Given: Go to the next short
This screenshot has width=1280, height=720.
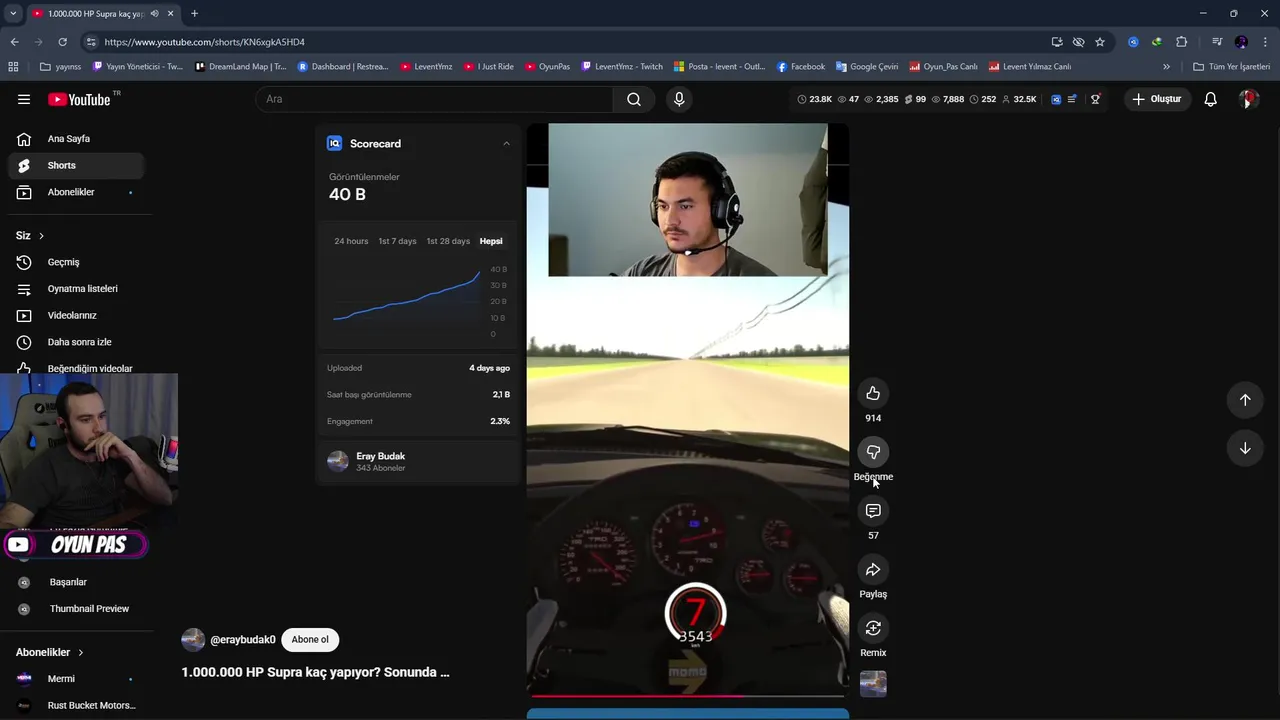Looking at the screenshot, I should (1245, 448).
